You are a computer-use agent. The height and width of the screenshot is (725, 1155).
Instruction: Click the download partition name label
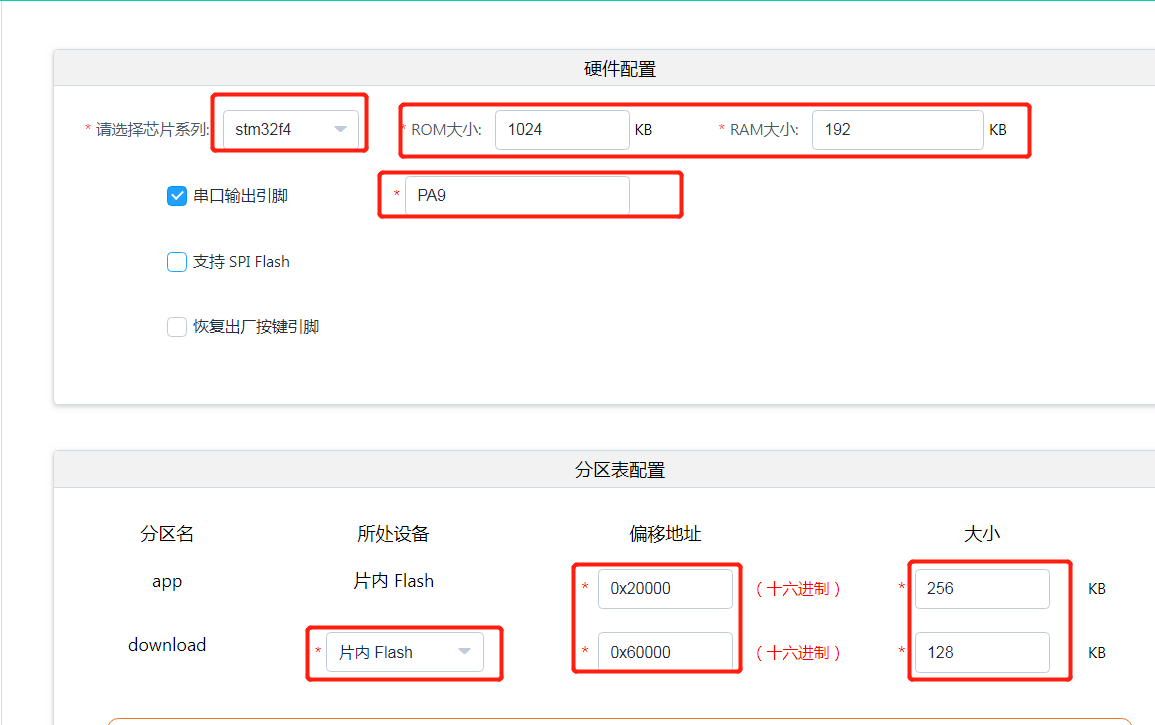pos(167,645)
